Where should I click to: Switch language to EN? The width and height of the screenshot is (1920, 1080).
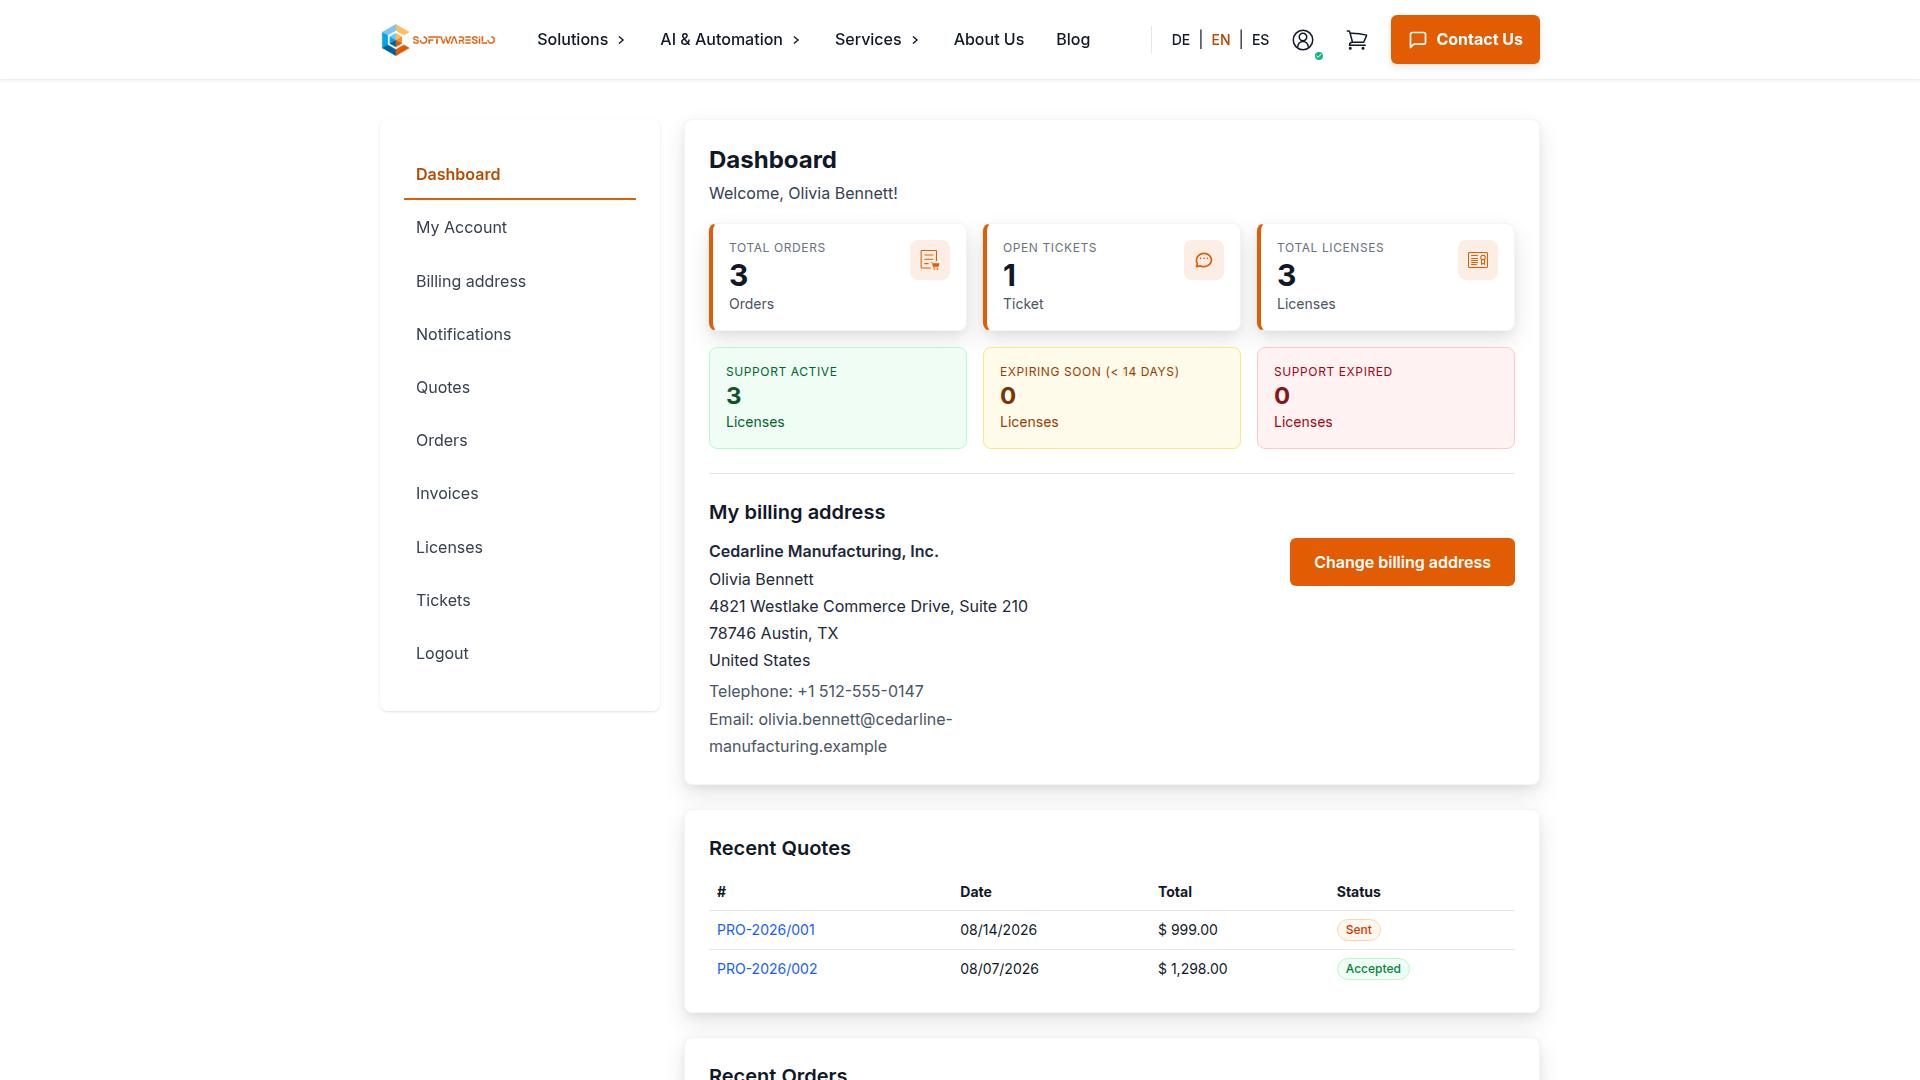[x=1221, y=40]
